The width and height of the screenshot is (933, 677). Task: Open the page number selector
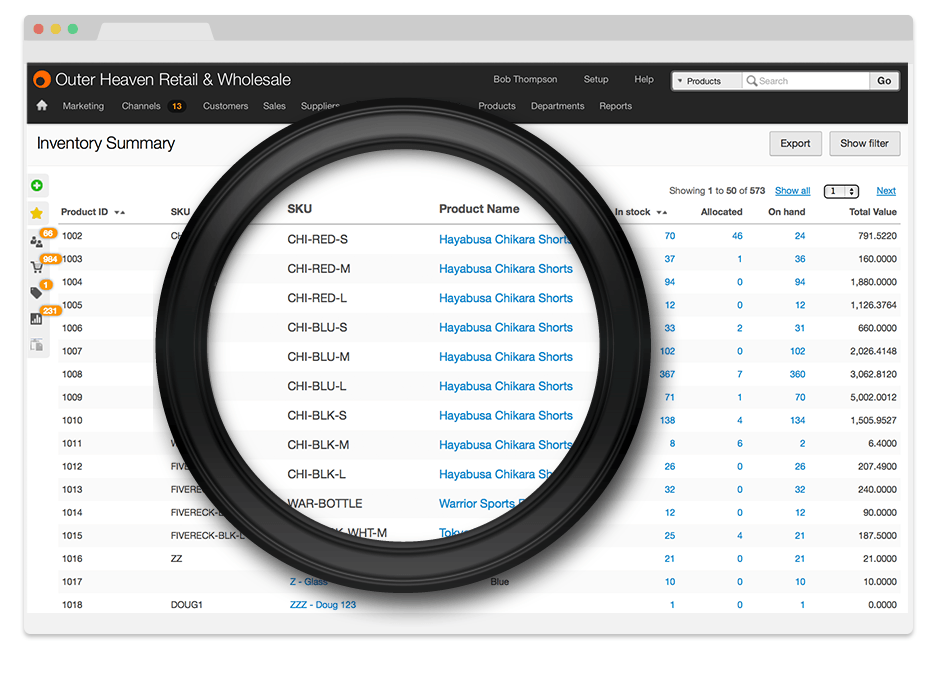[841, 191]
